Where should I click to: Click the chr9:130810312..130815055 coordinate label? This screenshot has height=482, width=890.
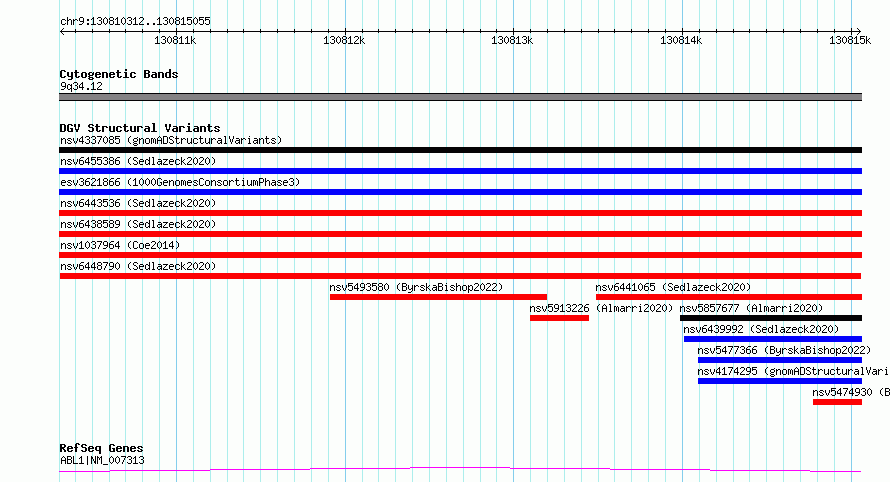(135, 21)
